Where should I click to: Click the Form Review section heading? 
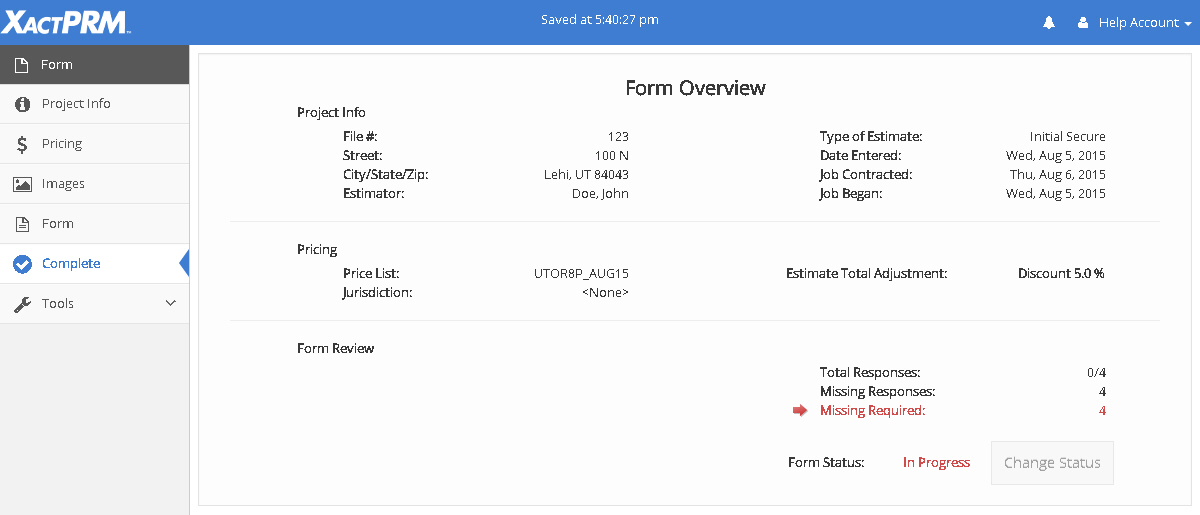tap(336, 349)
